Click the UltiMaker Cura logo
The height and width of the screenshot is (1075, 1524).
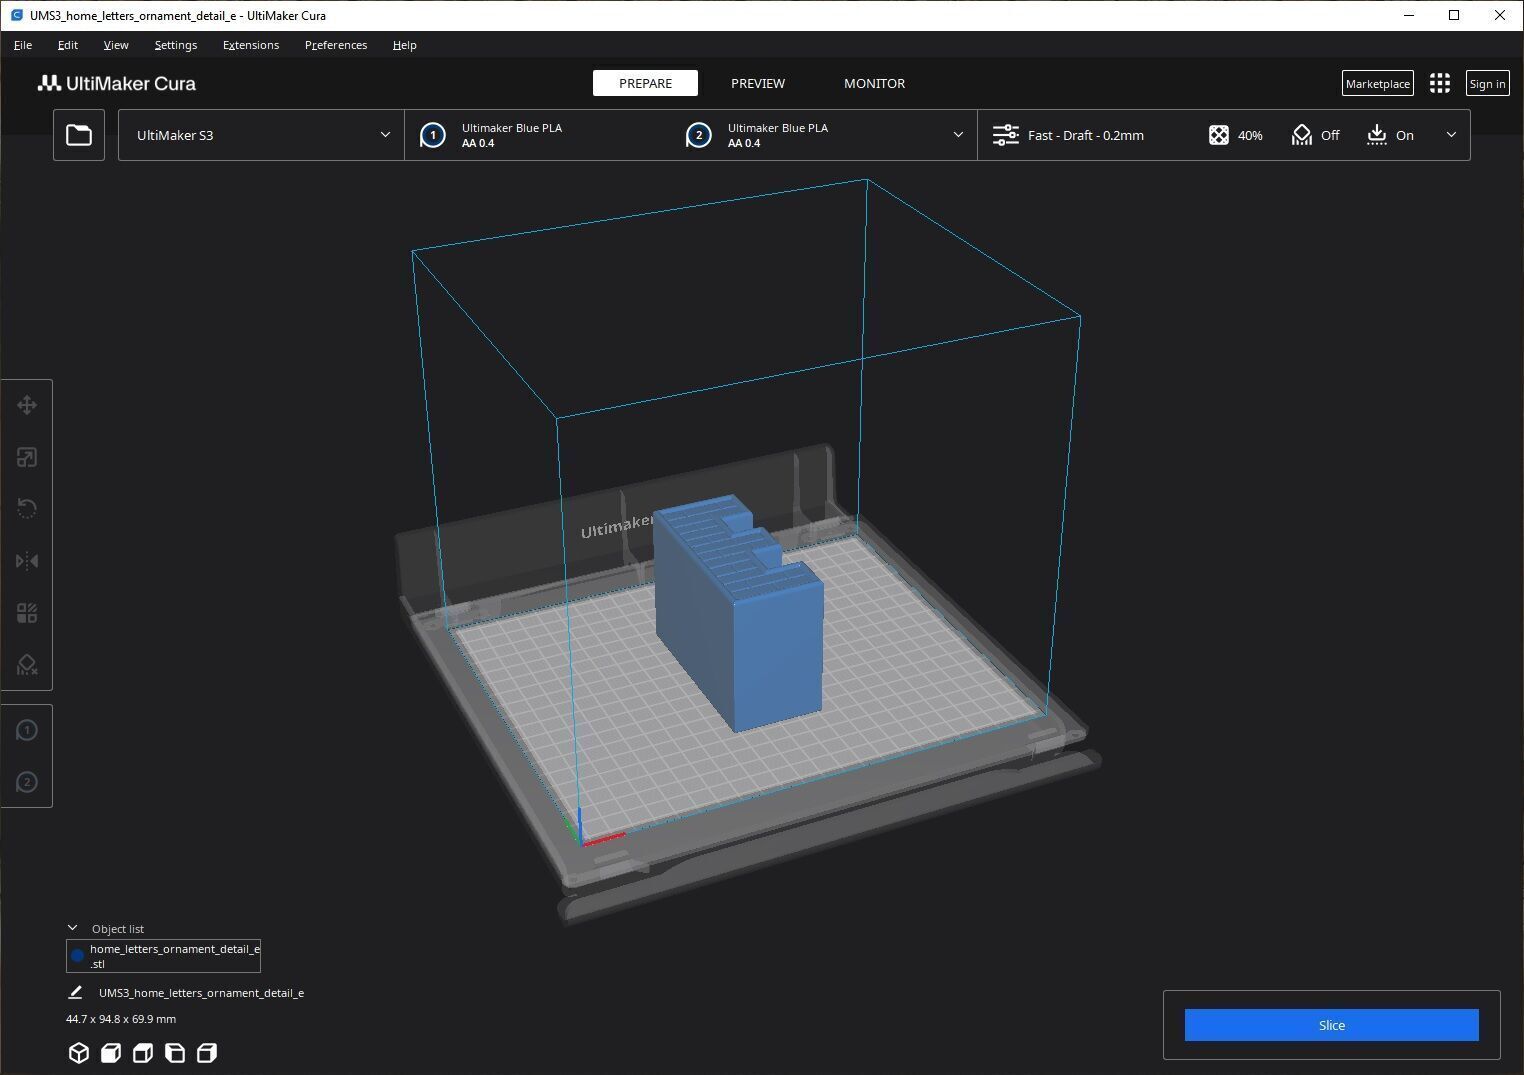[117, 84]
